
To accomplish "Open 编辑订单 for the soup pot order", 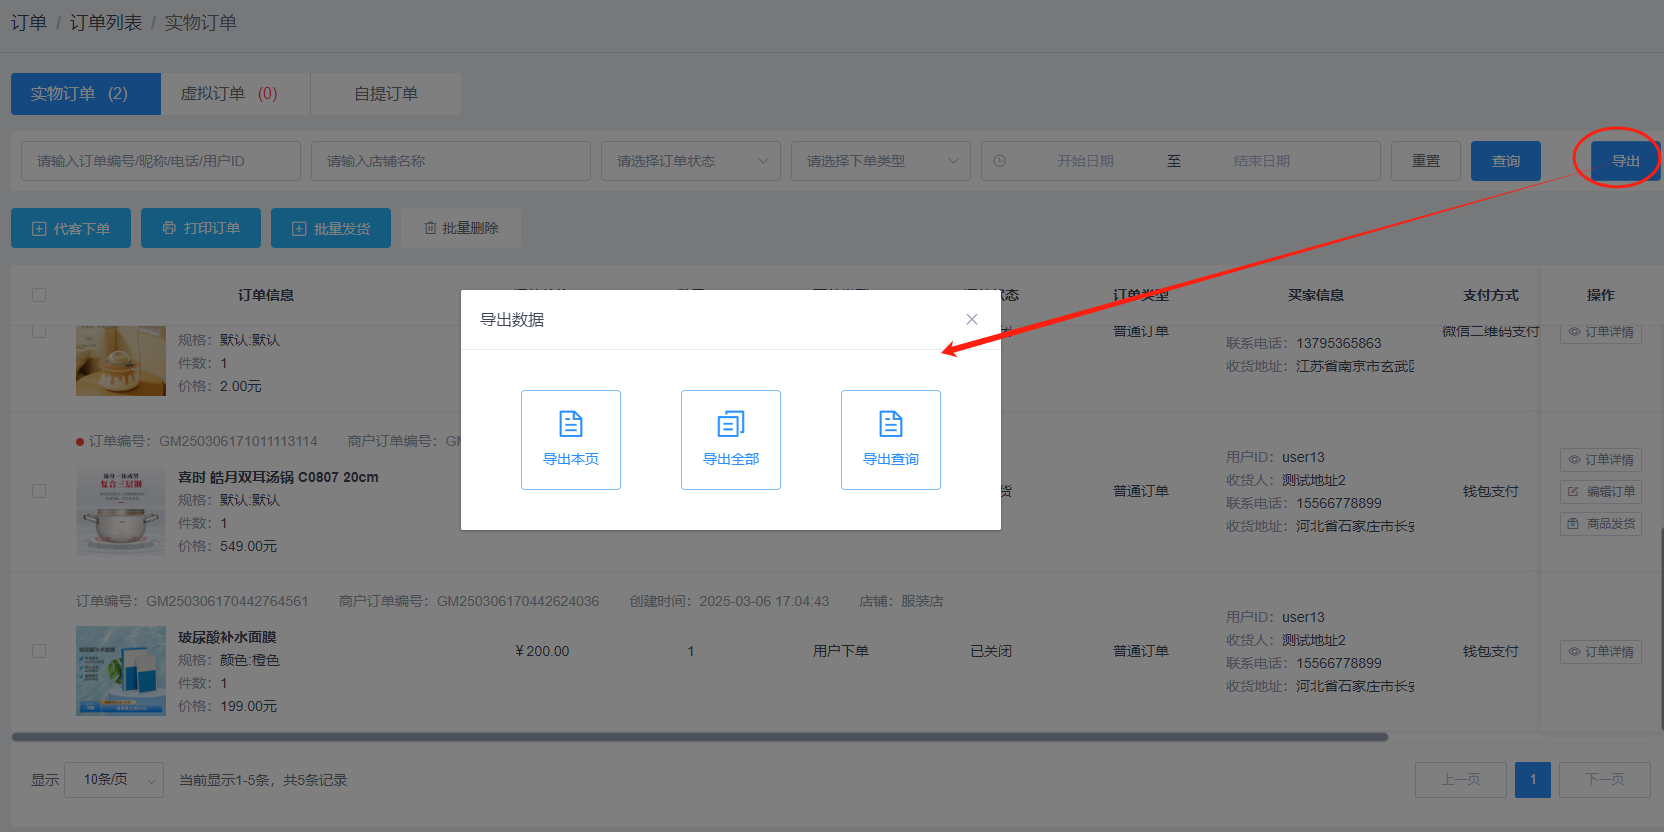I will [x=1600, y=491].
